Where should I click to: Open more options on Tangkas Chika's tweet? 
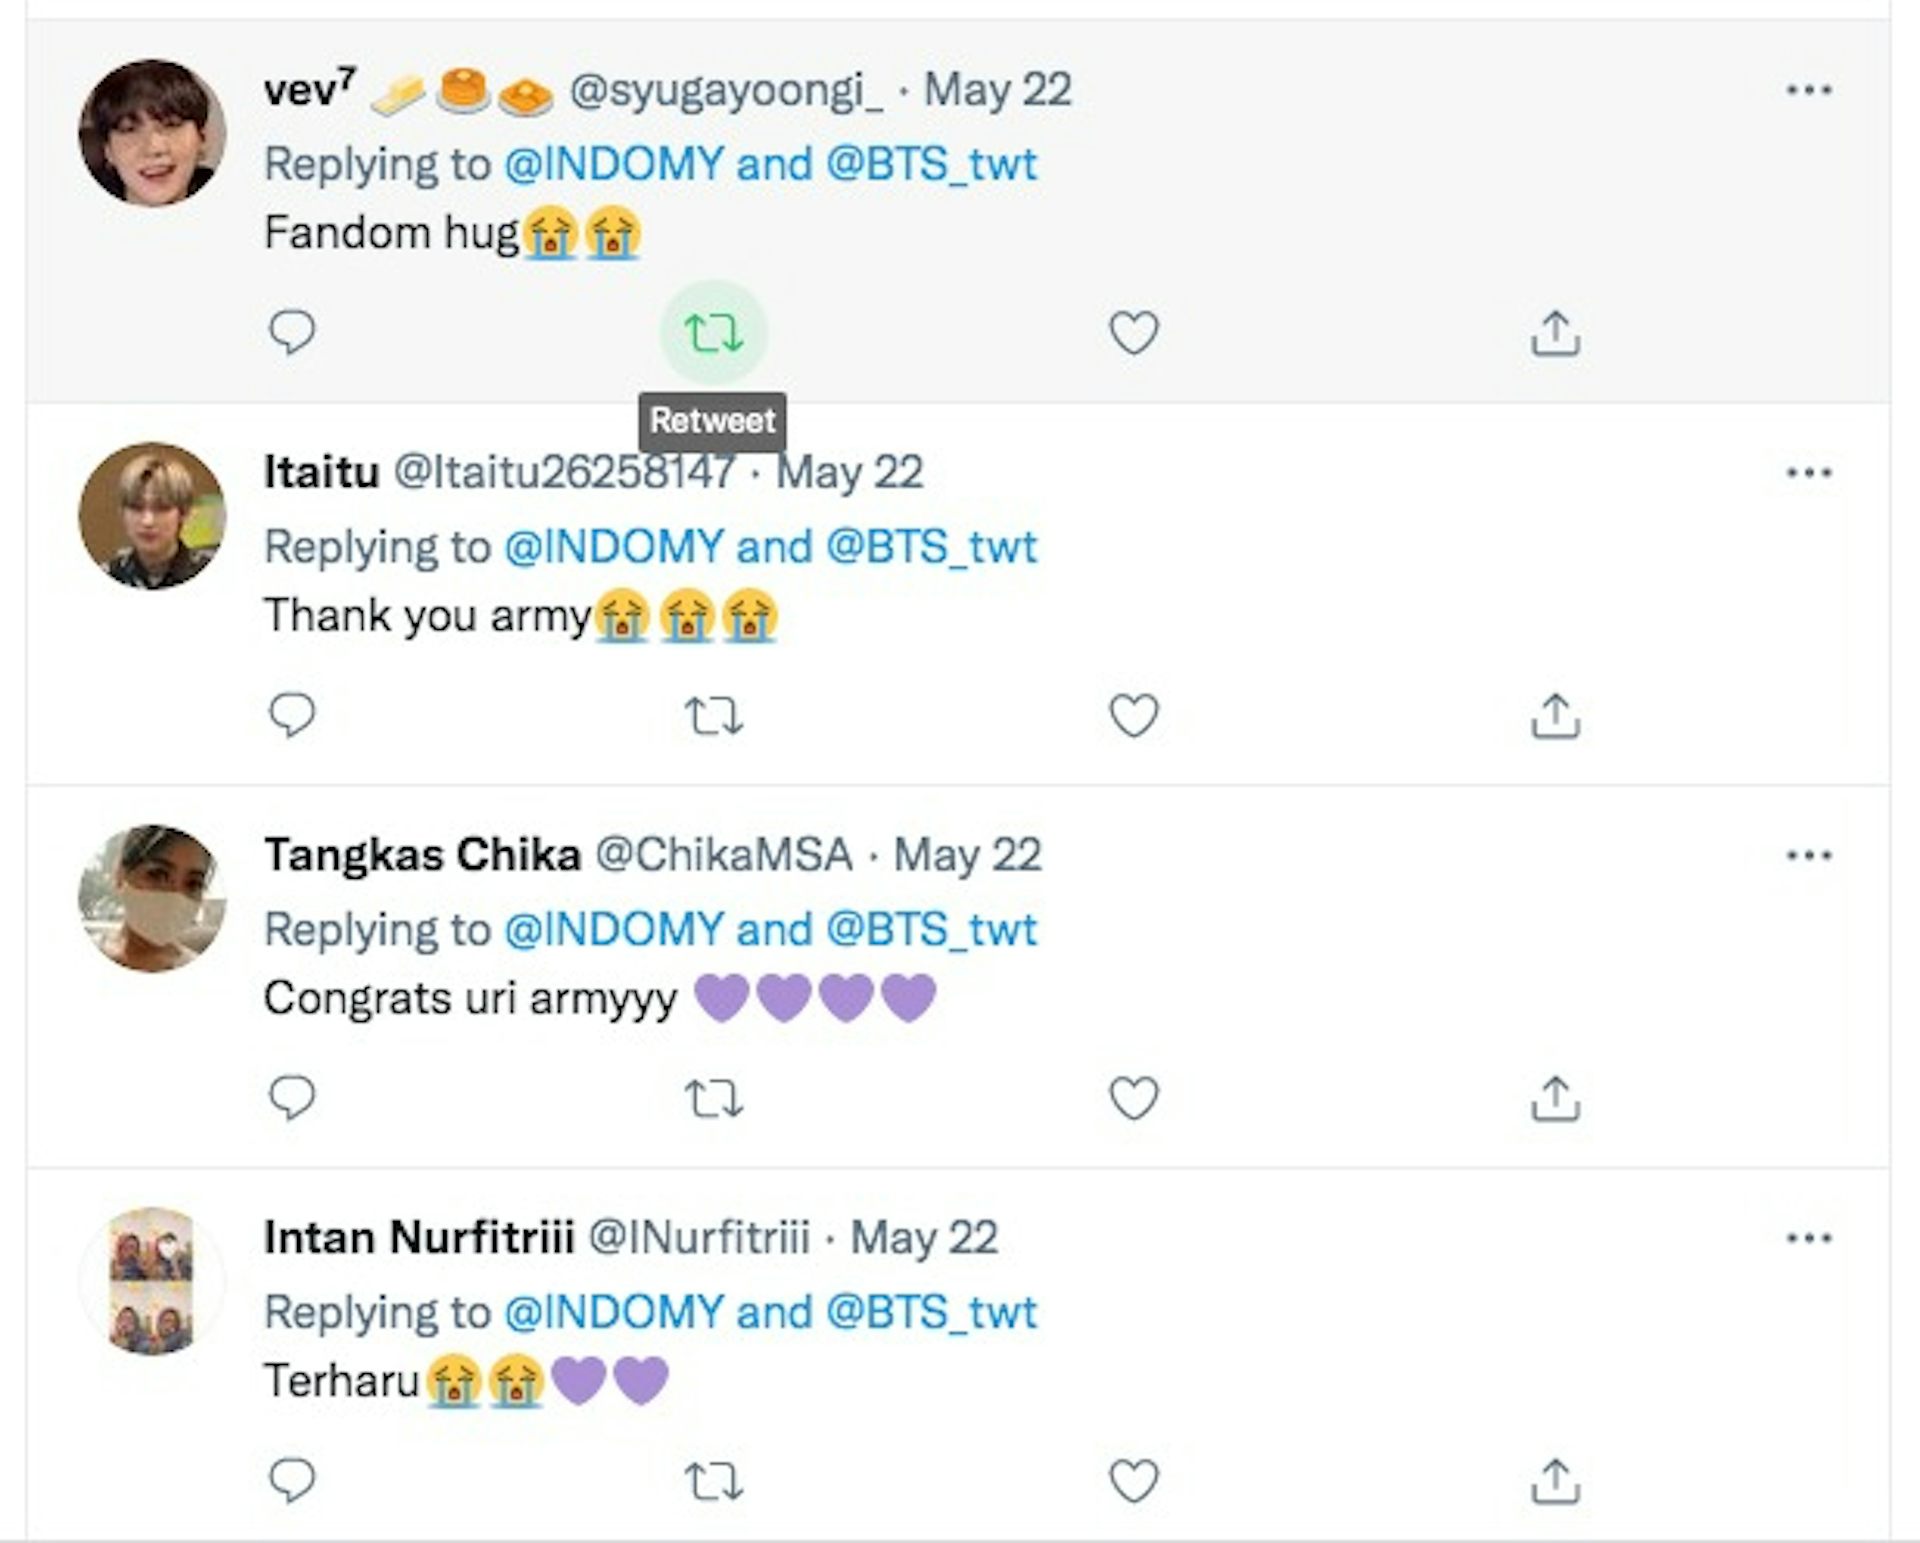[1809, 855]
